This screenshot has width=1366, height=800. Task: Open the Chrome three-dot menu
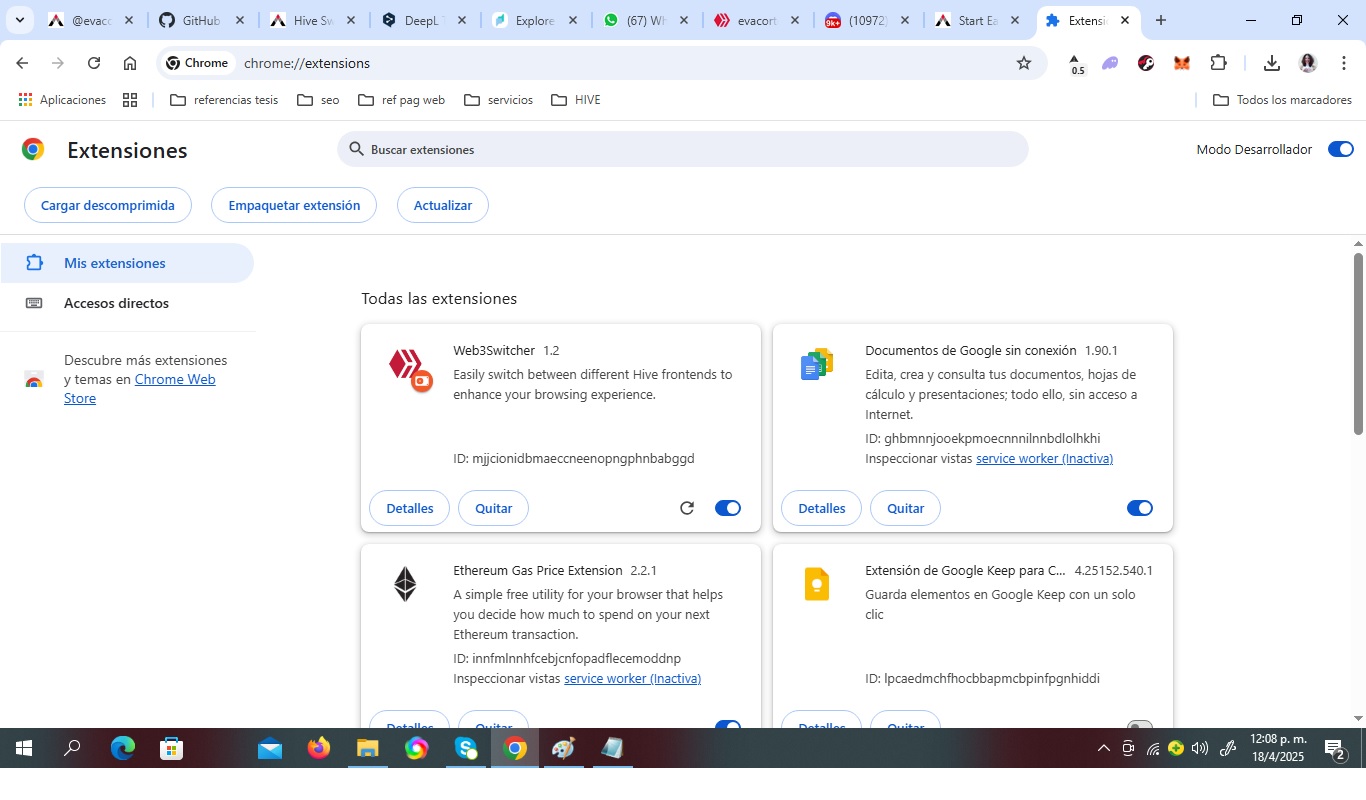pos(1344,63)
